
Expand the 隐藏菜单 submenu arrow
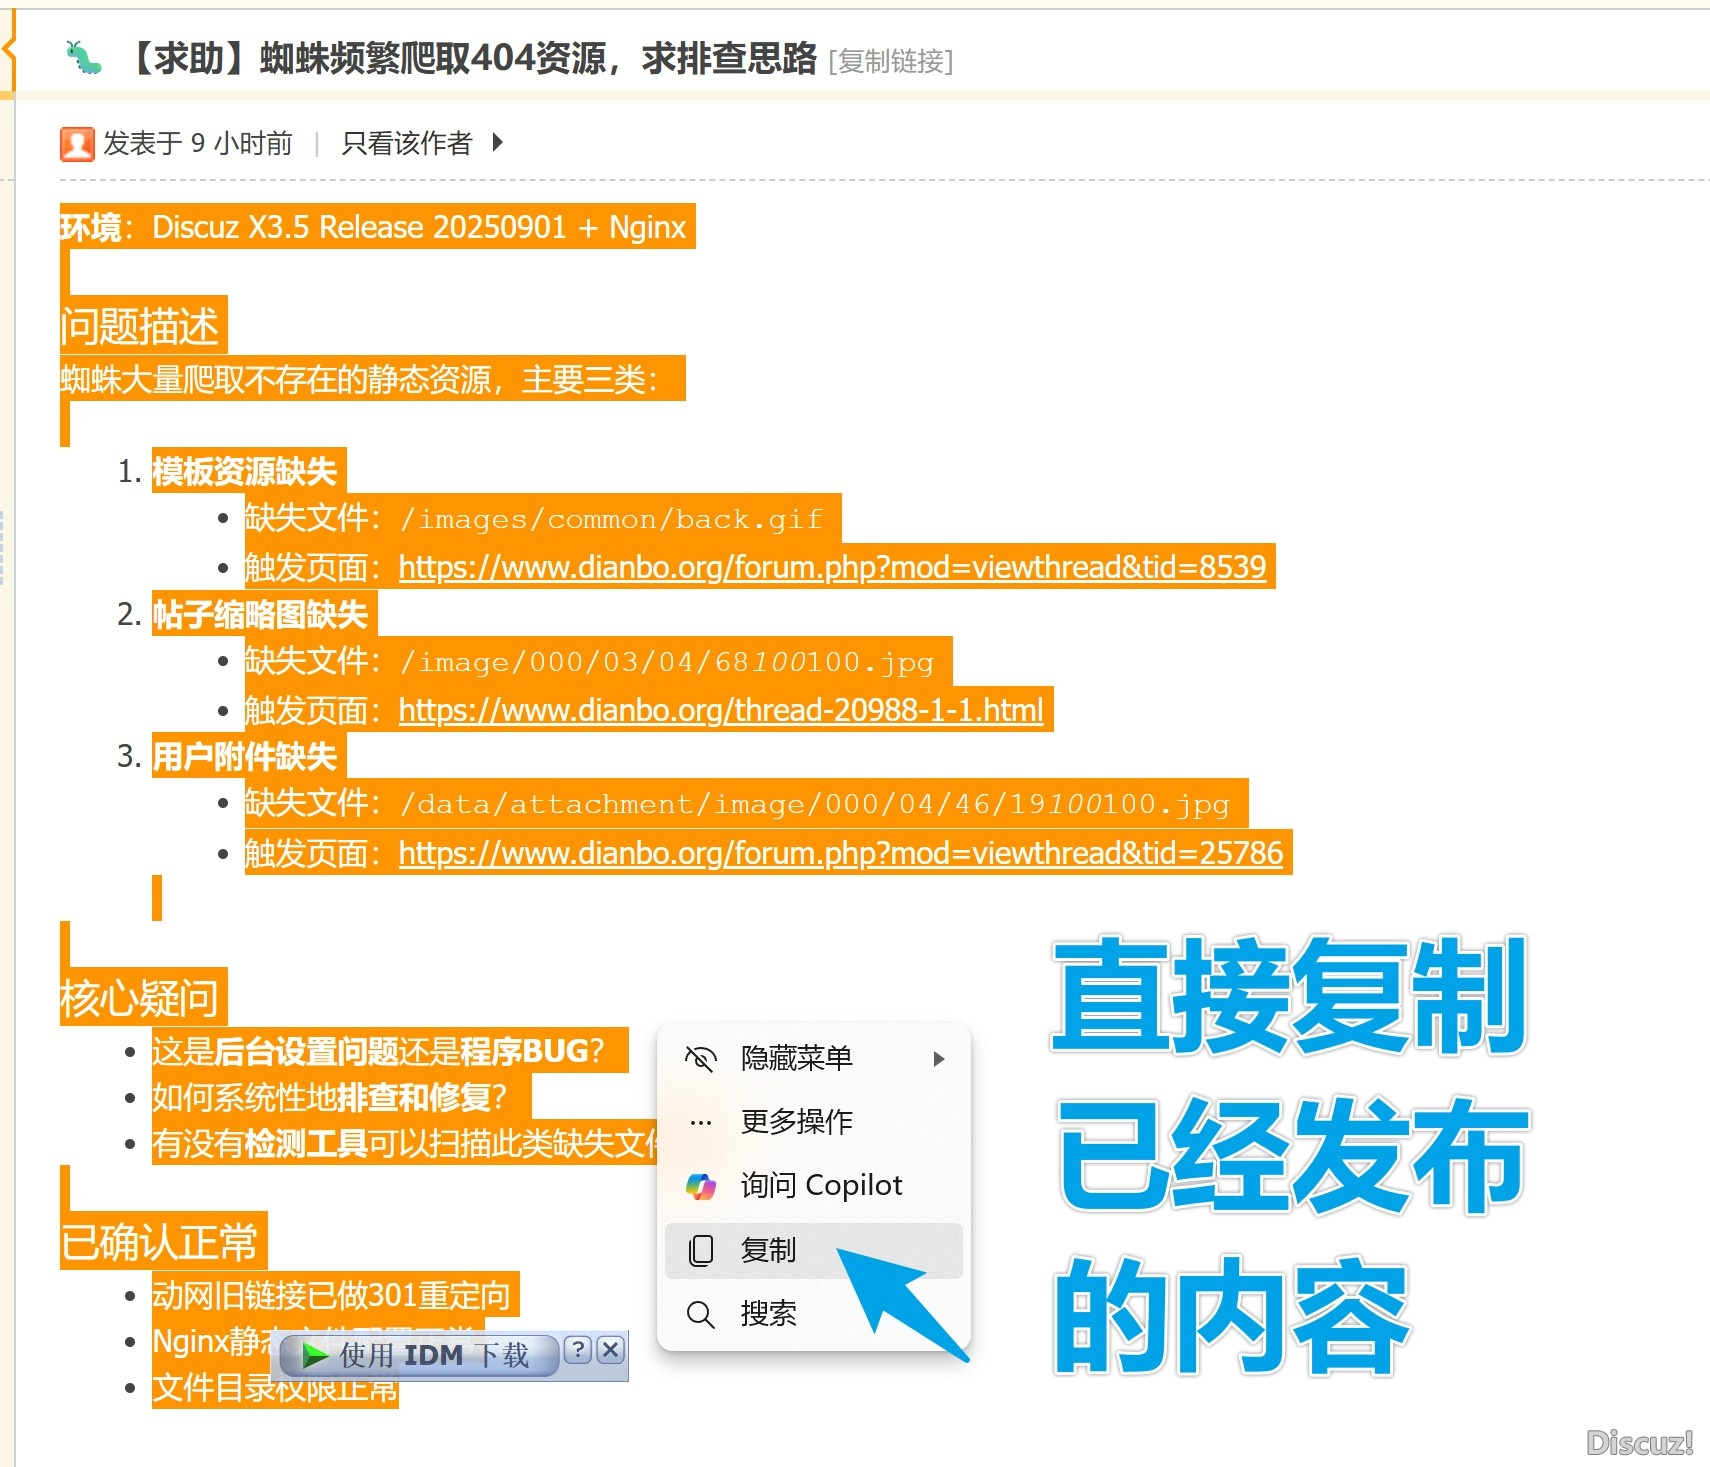938,1058
